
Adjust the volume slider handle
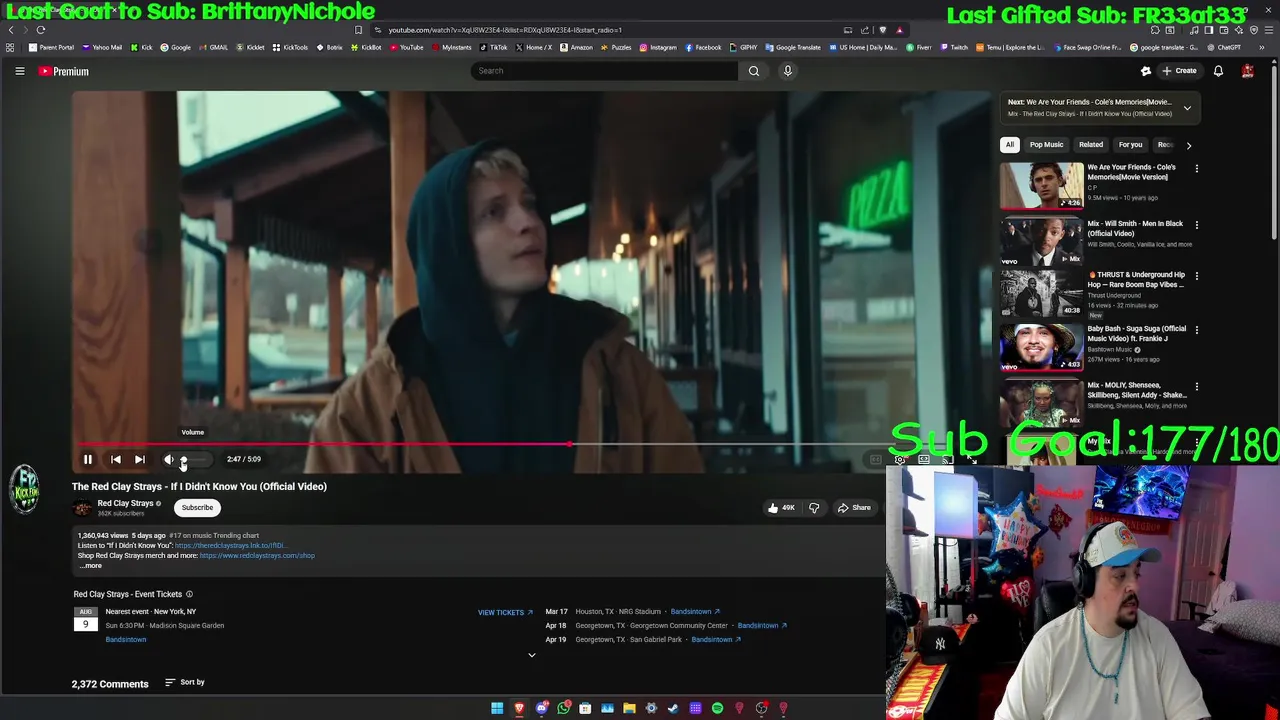(183, 459)
